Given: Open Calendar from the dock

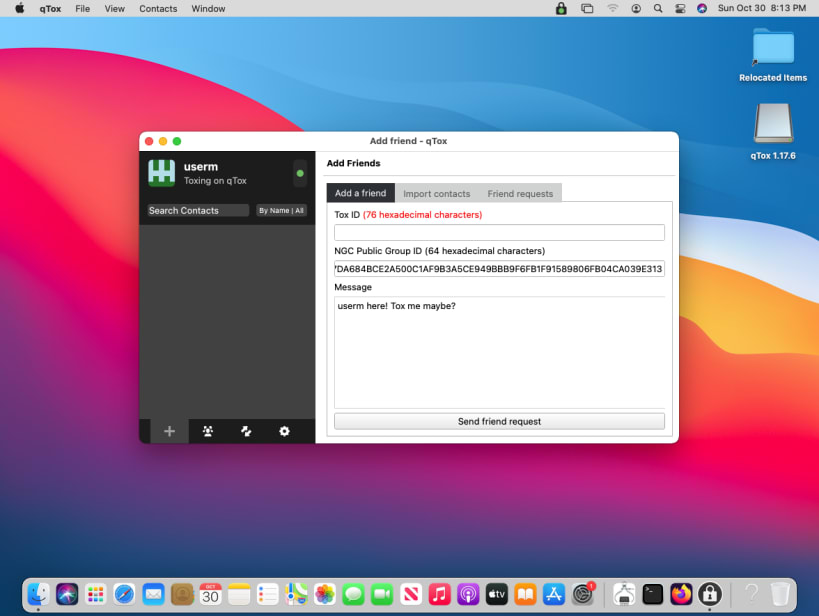Looking at the screenshot, I should tap(210, 594).
